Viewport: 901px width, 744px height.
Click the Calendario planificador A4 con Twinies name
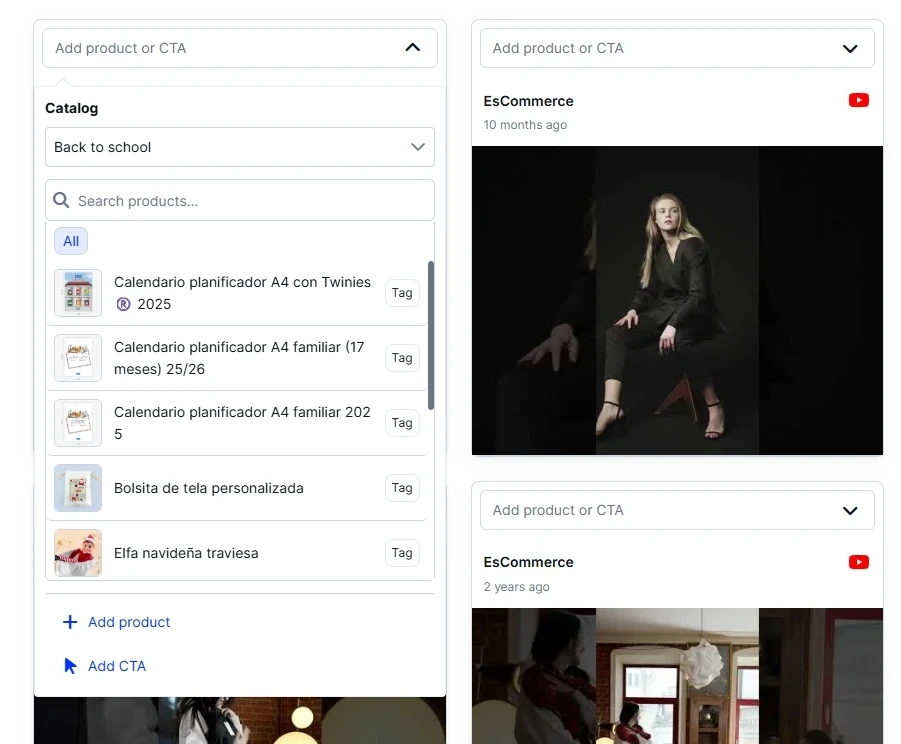click(242, 293)
